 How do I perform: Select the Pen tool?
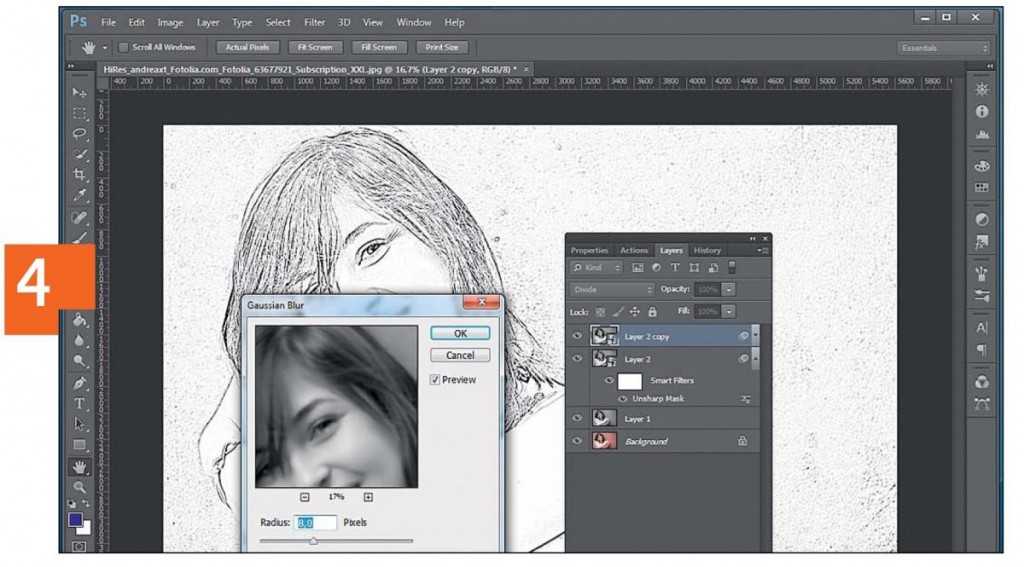[80, 383]
